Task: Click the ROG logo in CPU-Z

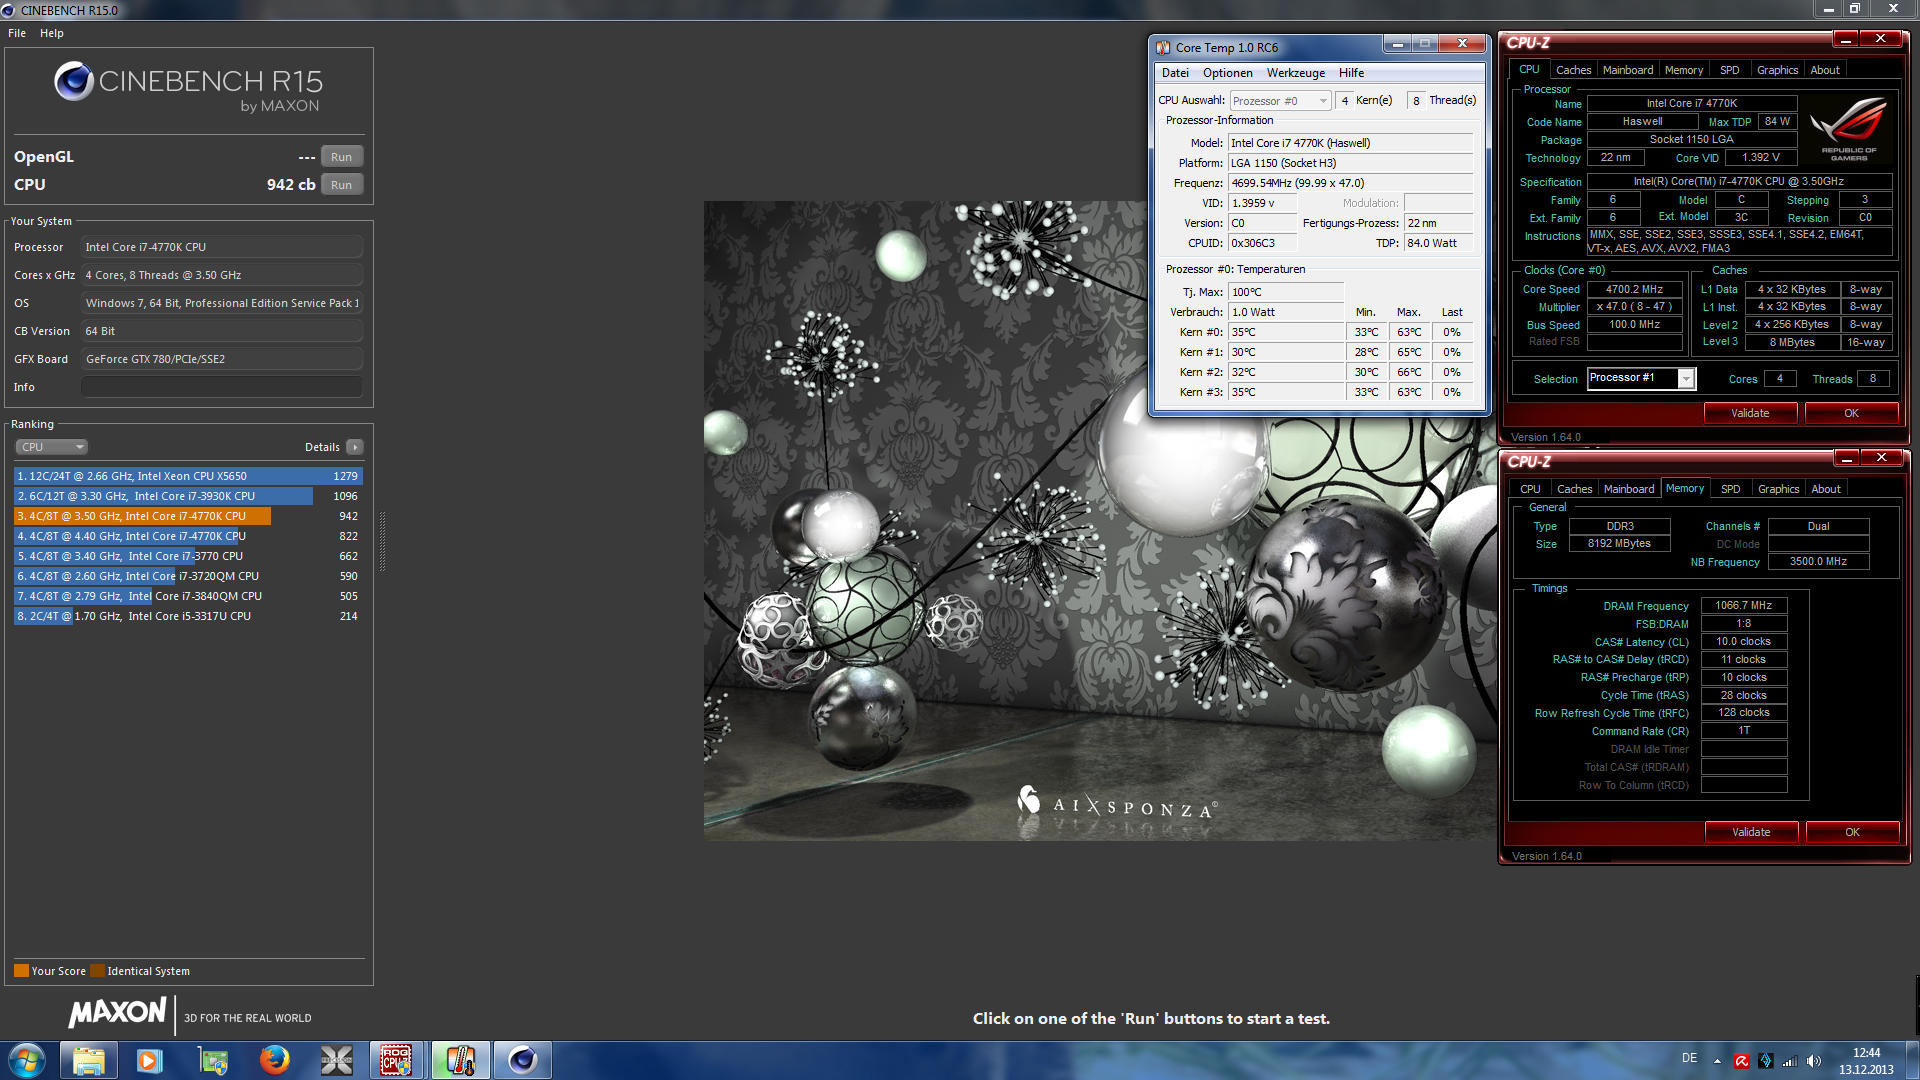Action: point(1848,128)
